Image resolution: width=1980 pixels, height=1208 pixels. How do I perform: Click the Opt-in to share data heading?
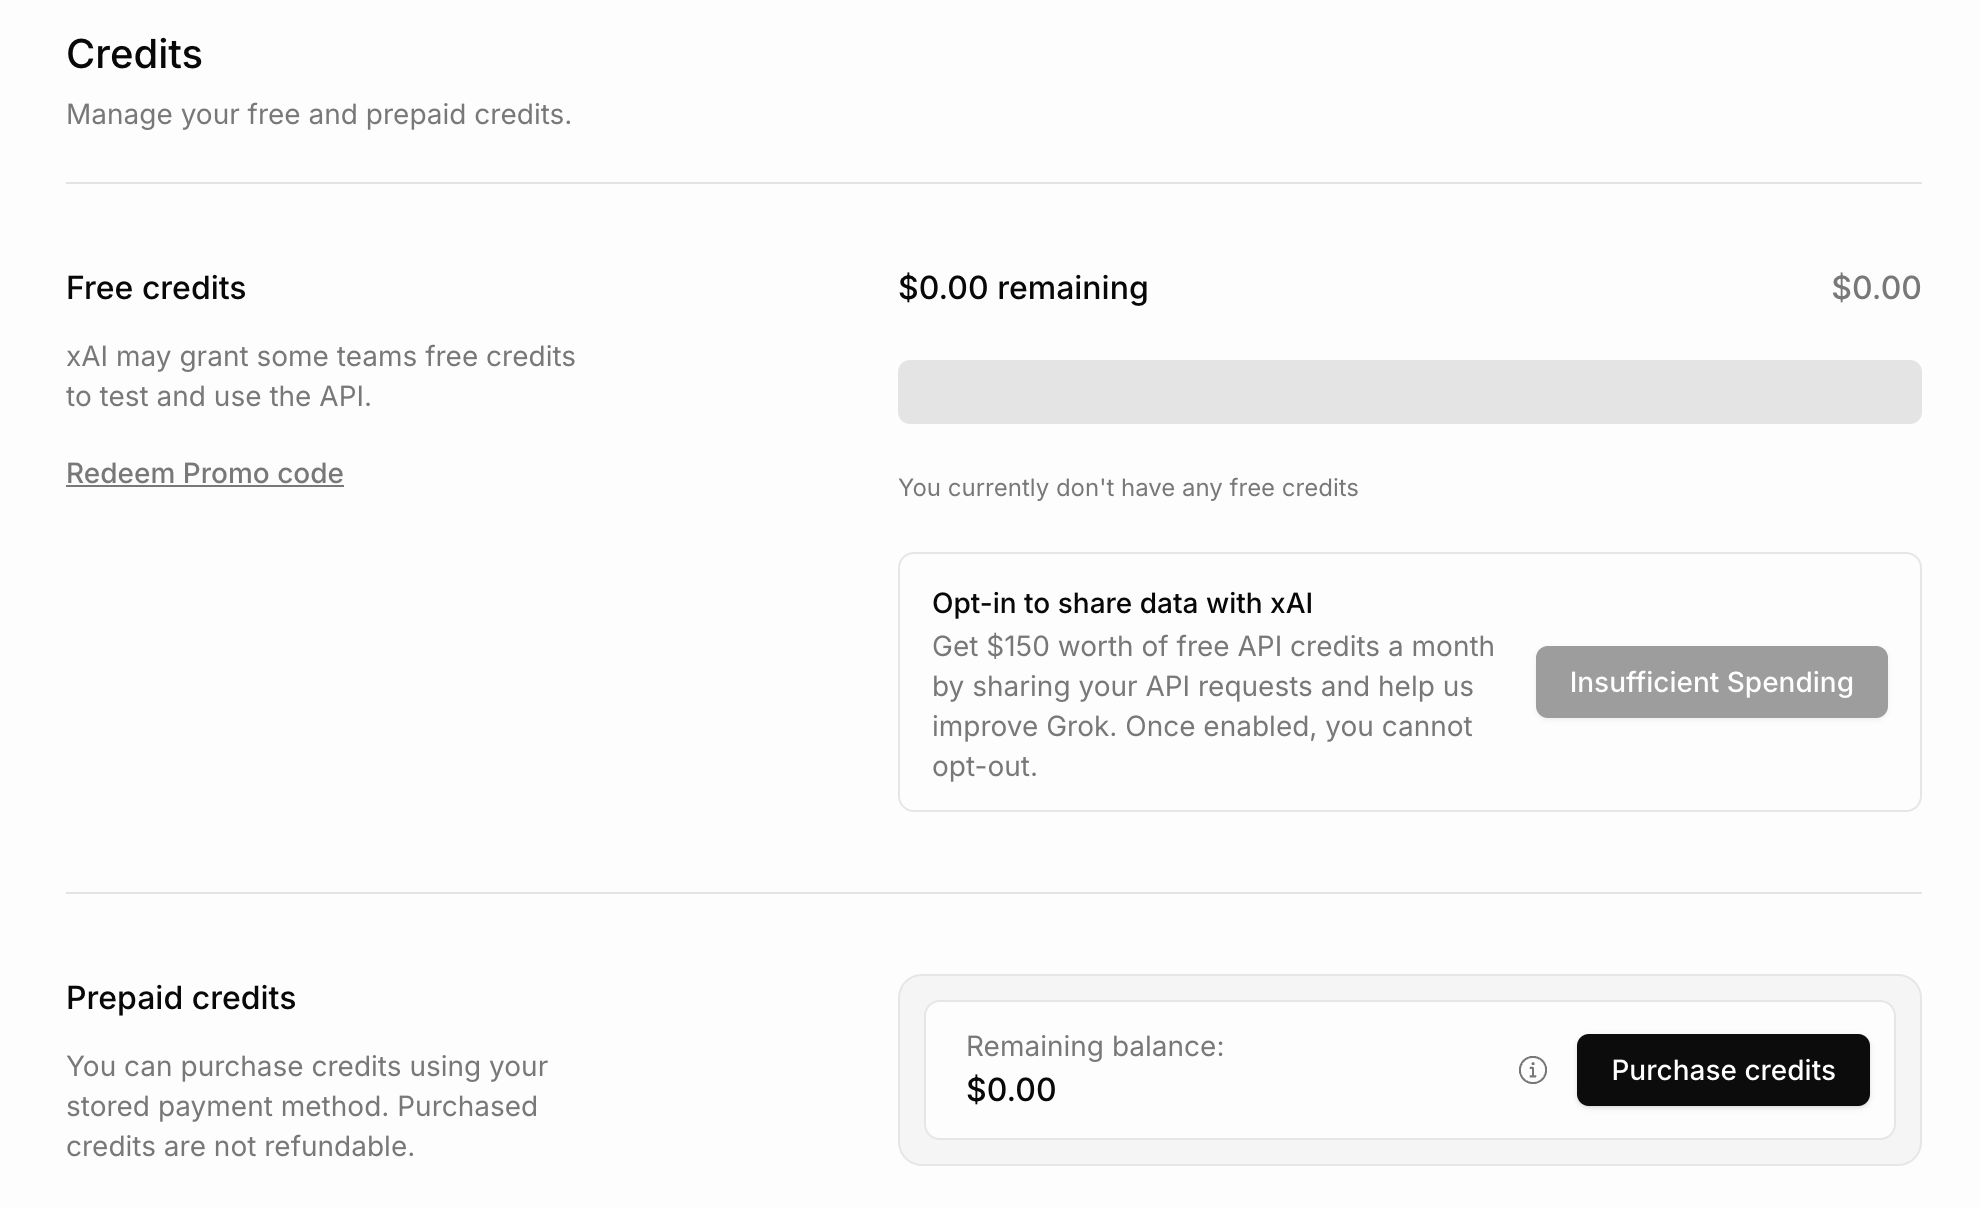(x=1122, y=603)
